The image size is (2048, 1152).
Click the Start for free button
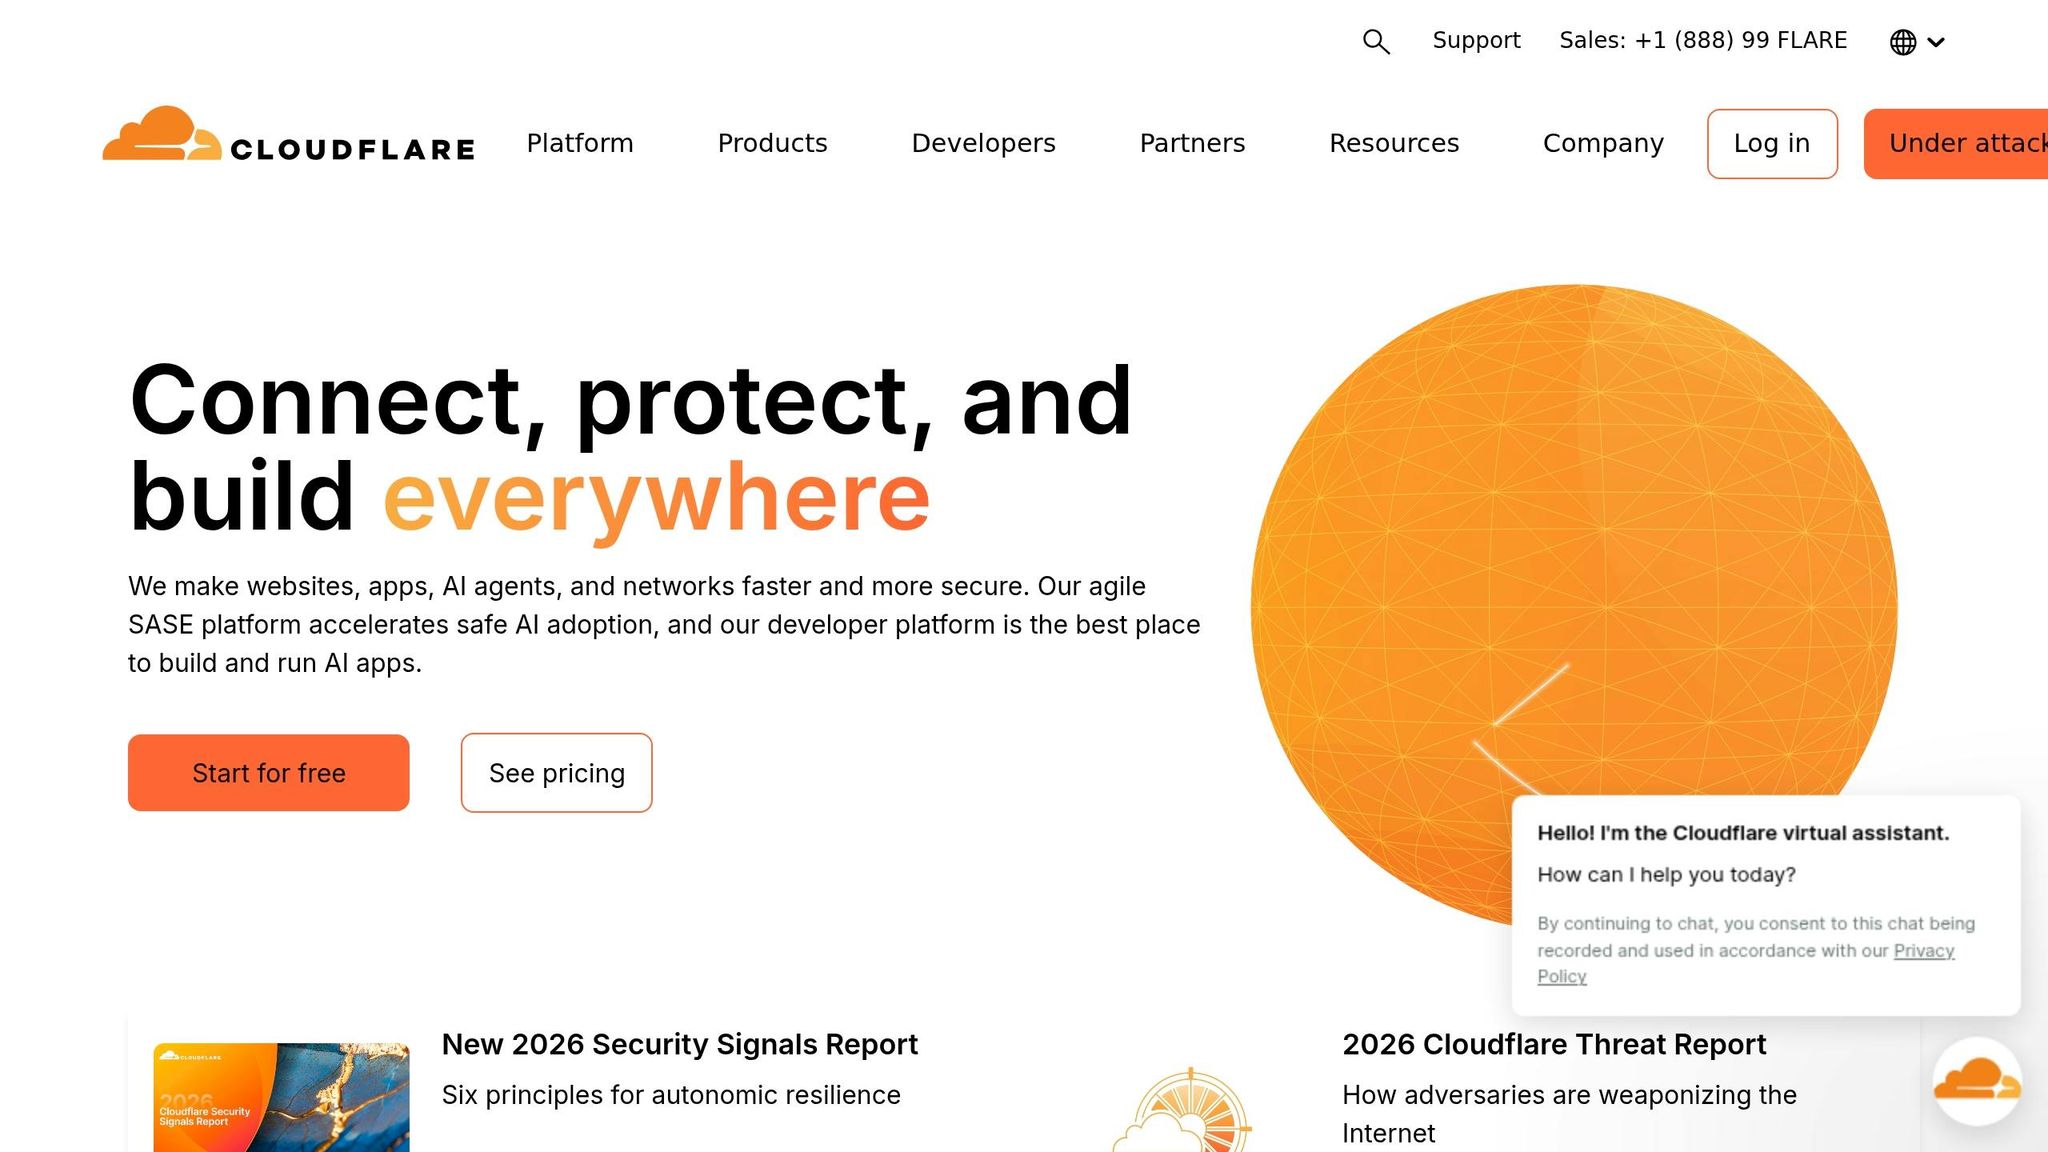point(268,772)
